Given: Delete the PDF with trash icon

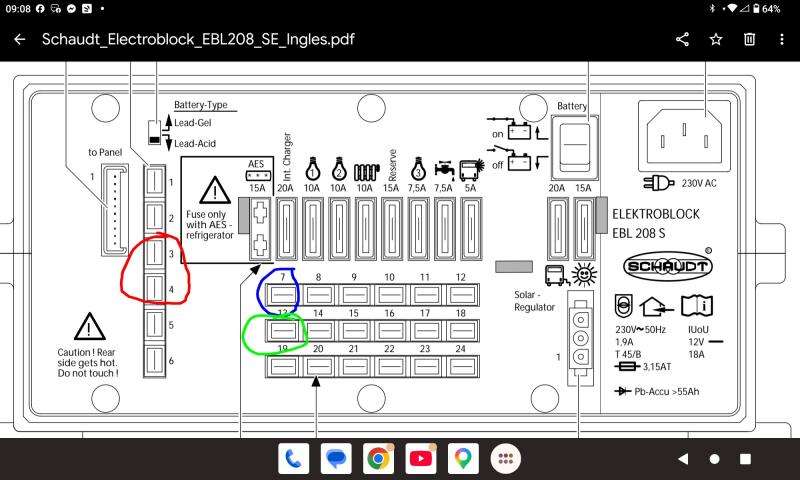Looking at the screenshot, I should coord(749,39).
